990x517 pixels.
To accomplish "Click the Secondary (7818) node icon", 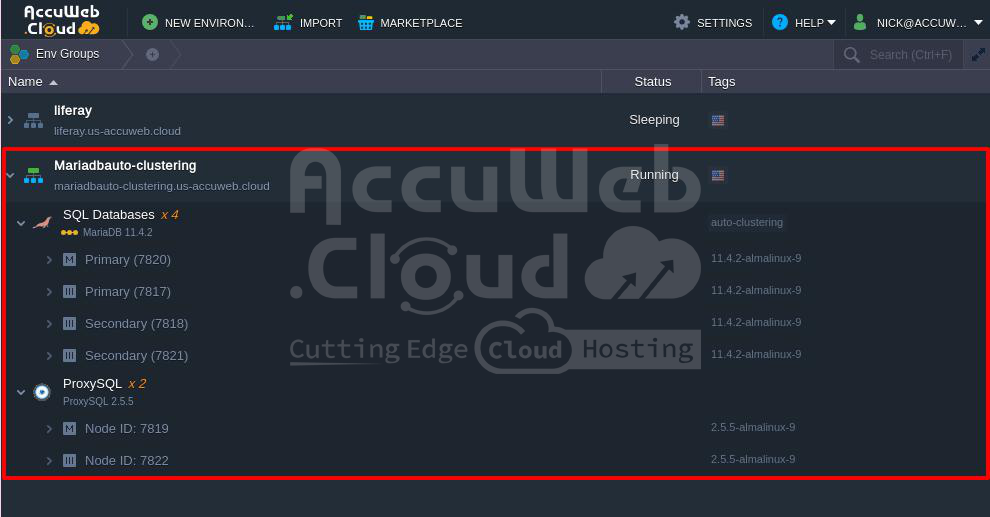I will [69, 324].
